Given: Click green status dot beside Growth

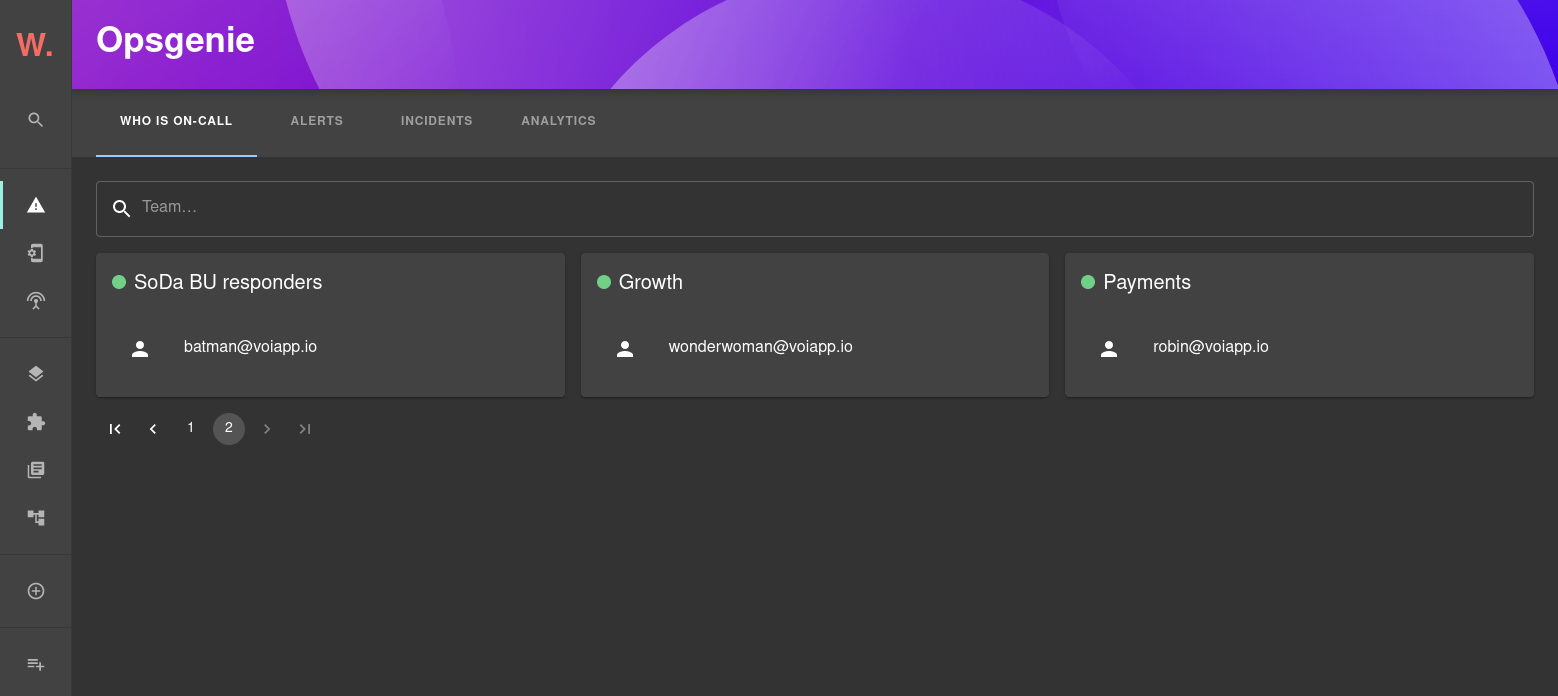Looking at the screenshot, I should click(x=604, y=282).
